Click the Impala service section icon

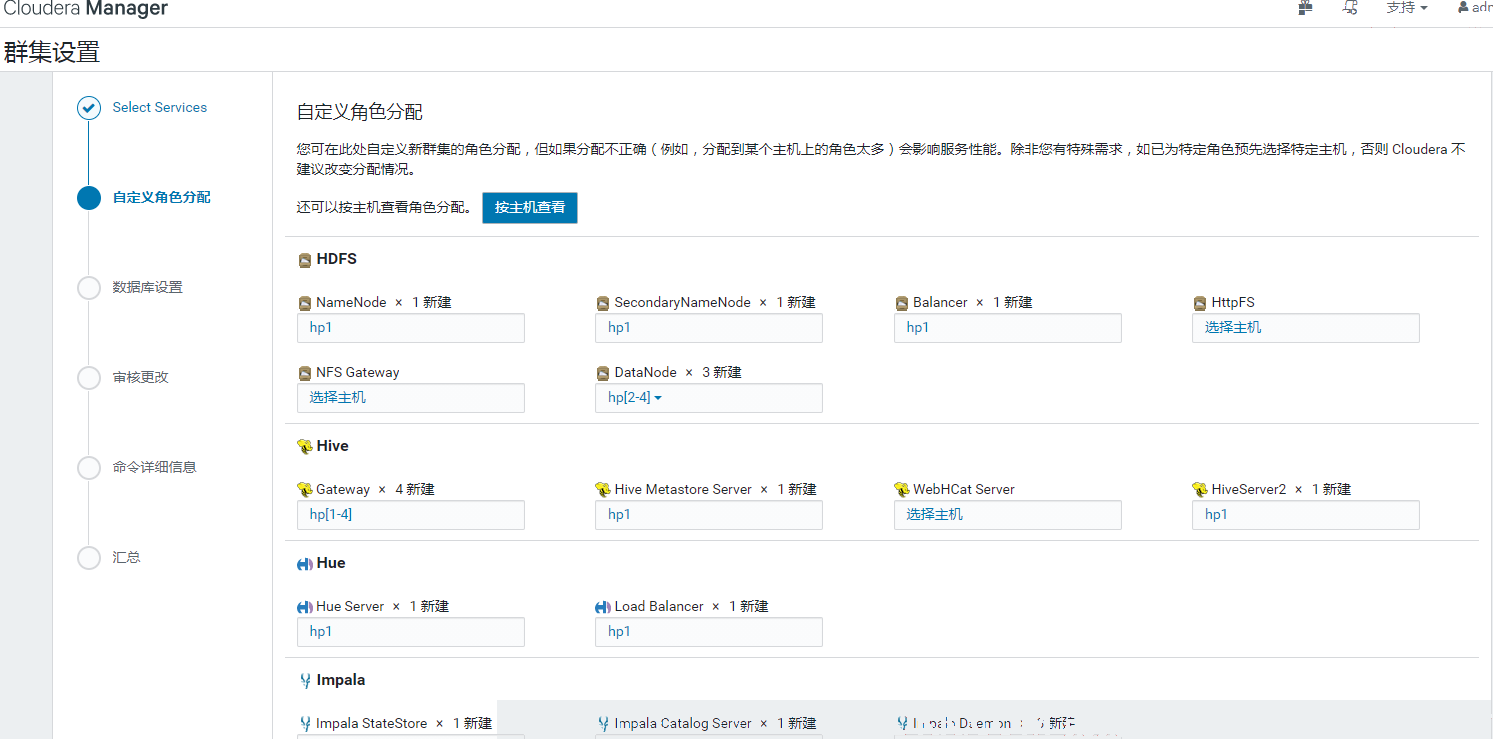coord(305,681)
